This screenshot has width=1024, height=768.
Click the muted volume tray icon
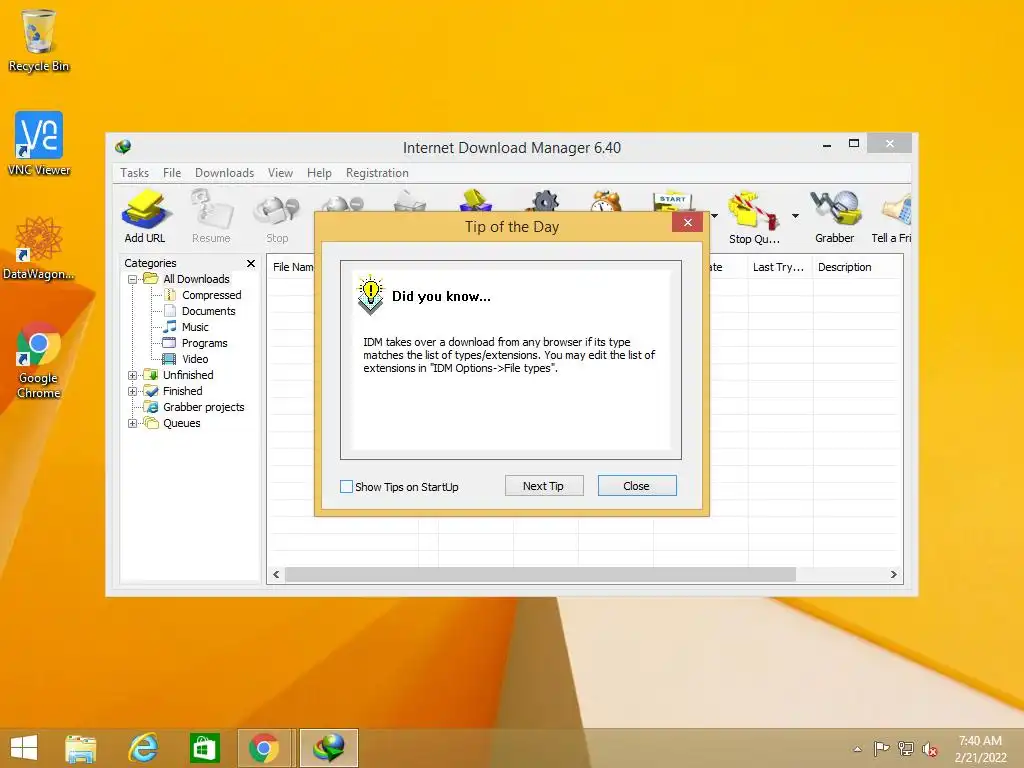pyautogui.click(x=930, y=749)
